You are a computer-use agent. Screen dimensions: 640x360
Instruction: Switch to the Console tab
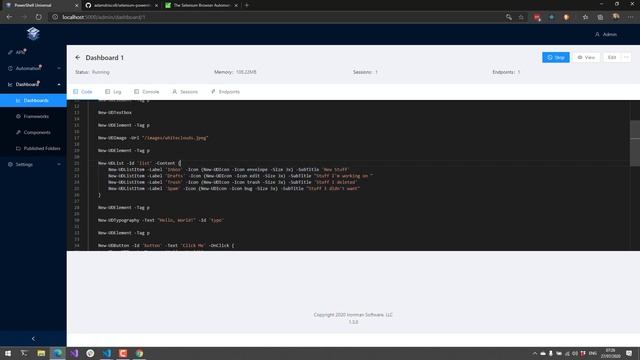click(147, 92)
